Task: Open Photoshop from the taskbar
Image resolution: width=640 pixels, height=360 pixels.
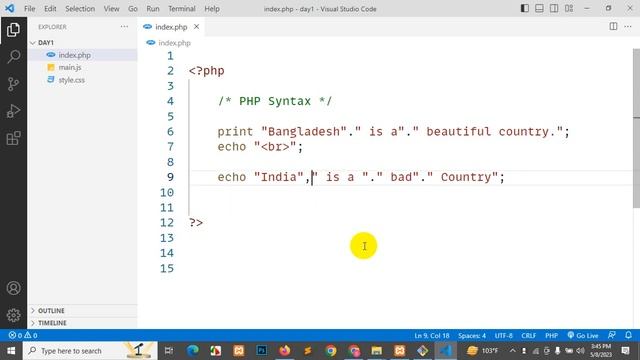Action: (262, 351)
